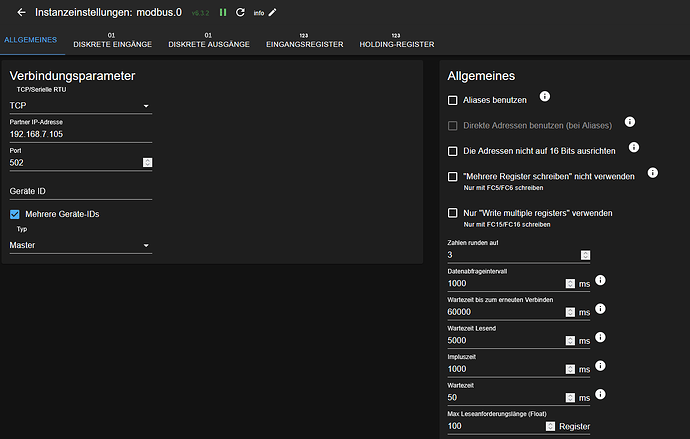Focus the Datenabfrageintervall value field
Screen dimensions: 690x439
click(506, 284)
